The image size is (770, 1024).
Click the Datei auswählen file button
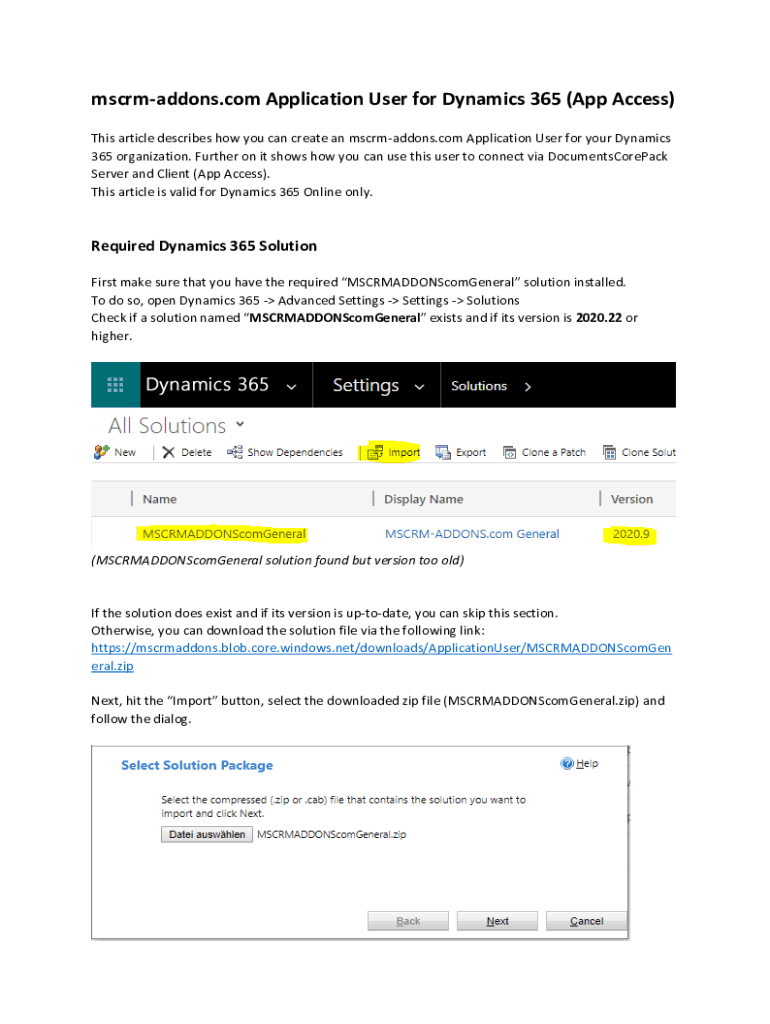(x=207, y=834)
